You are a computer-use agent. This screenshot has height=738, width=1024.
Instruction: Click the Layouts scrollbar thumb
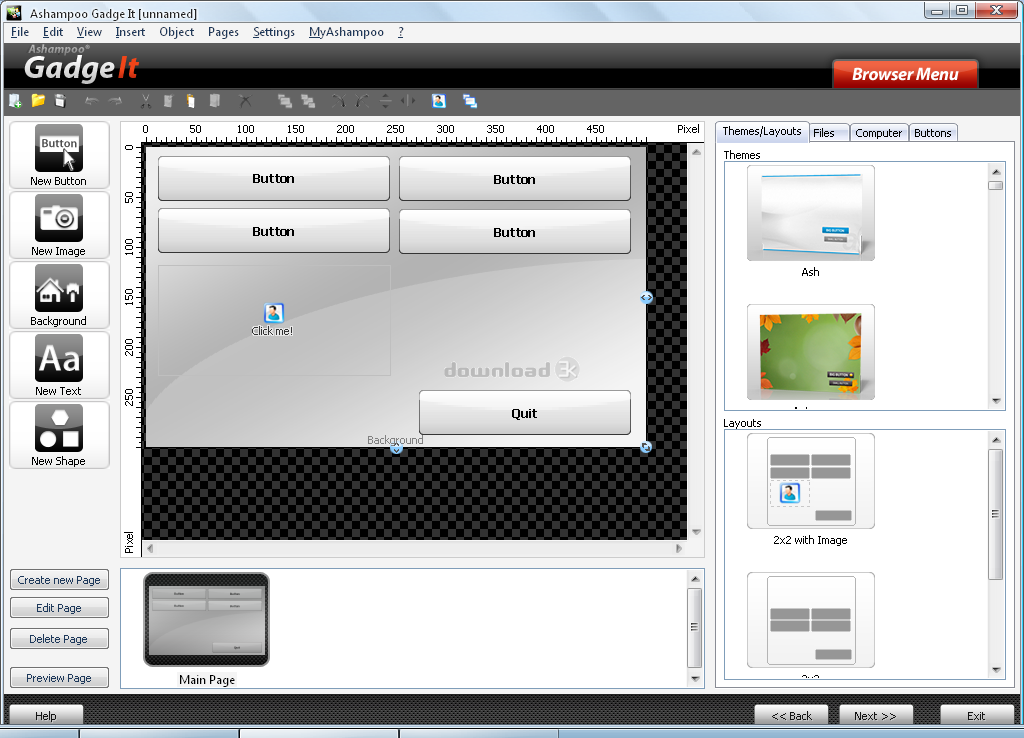pos(996,514)
